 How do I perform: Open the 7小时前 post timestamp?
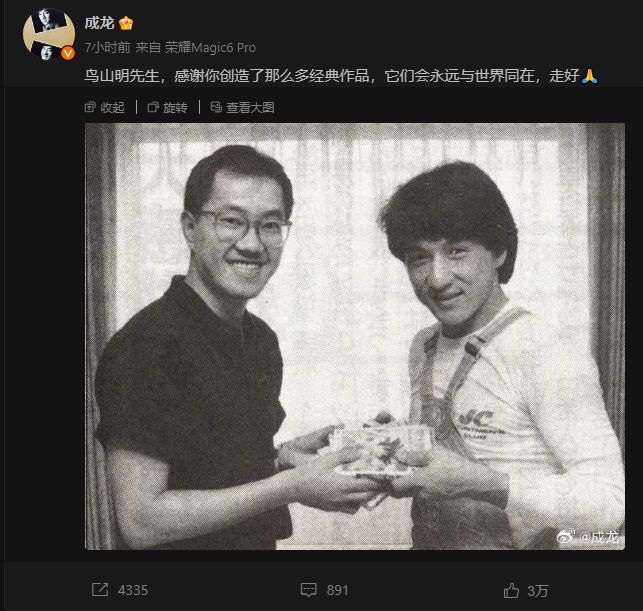[x=107, y=48]
